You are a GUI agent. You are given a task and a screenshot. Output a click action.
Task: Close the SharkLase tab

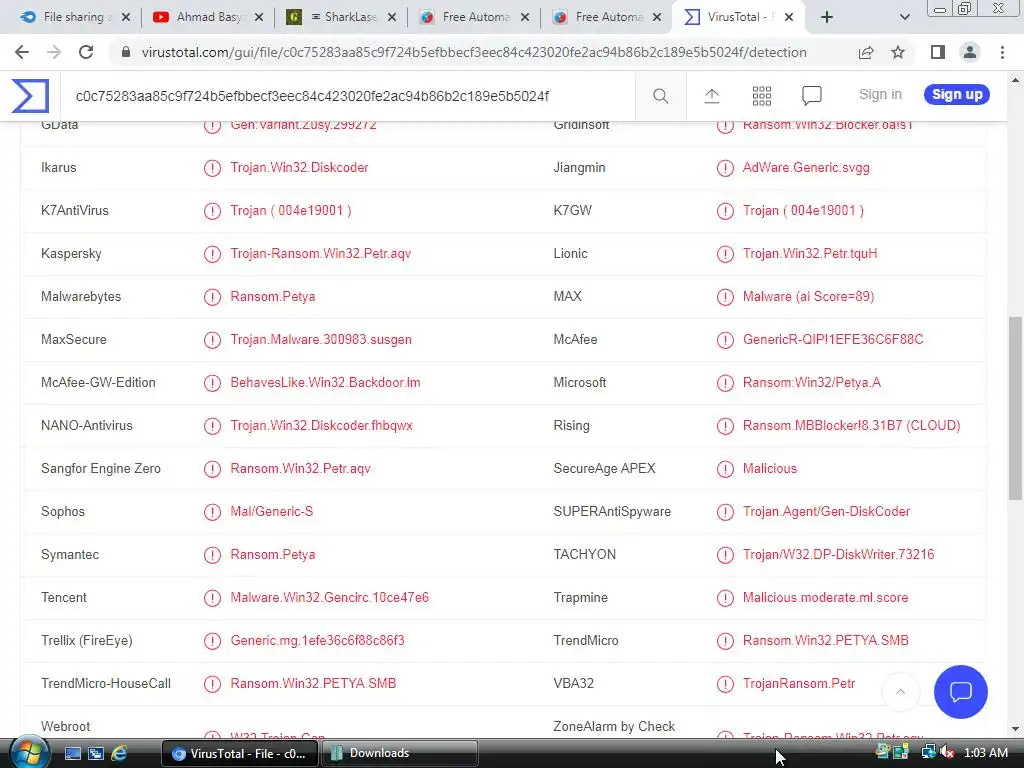click(x=392, y=17)
